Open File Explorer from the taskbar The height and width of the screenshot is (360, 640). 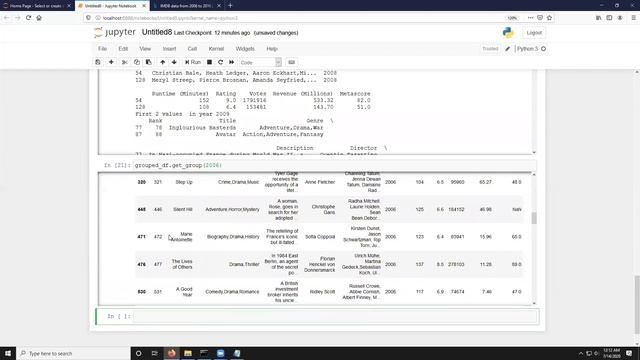188,353
